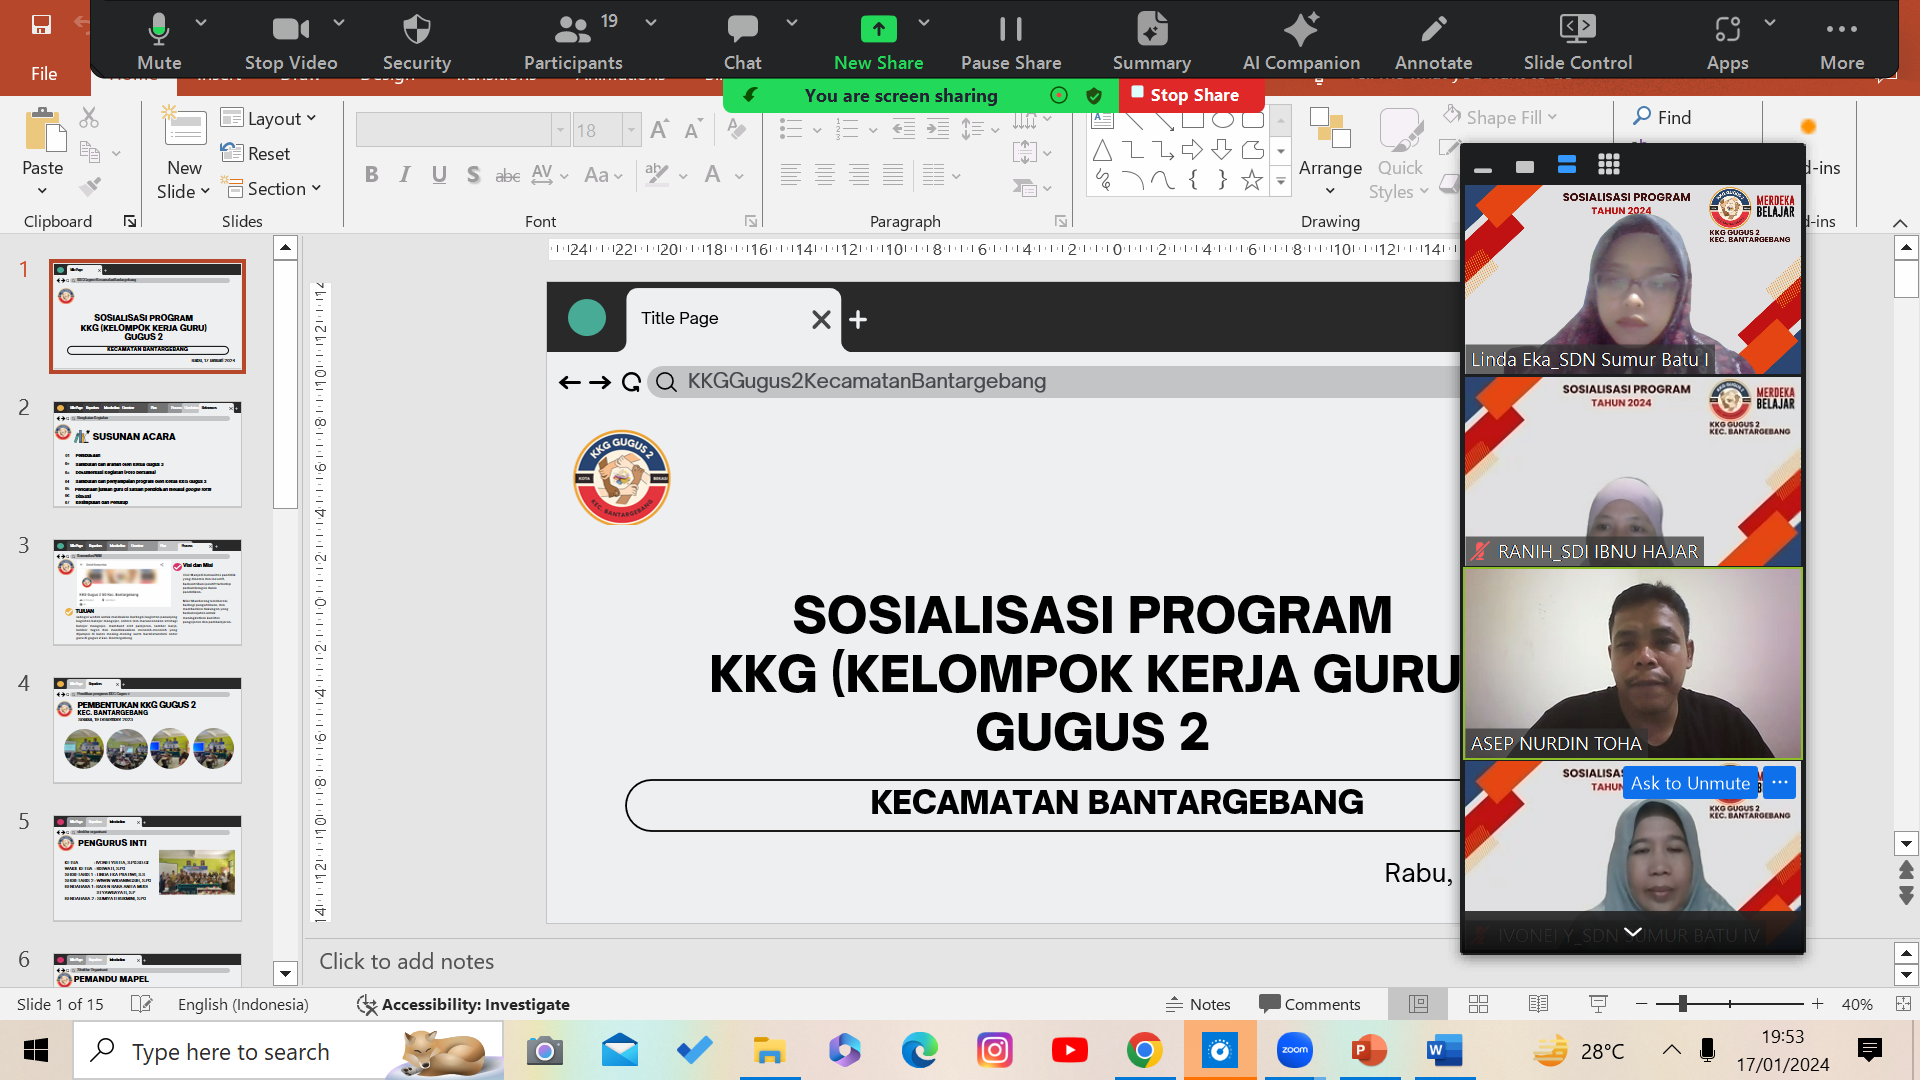Toggle underline formatting
The height and width of the screenshot is (1080, 1920).
coord(438,174)
